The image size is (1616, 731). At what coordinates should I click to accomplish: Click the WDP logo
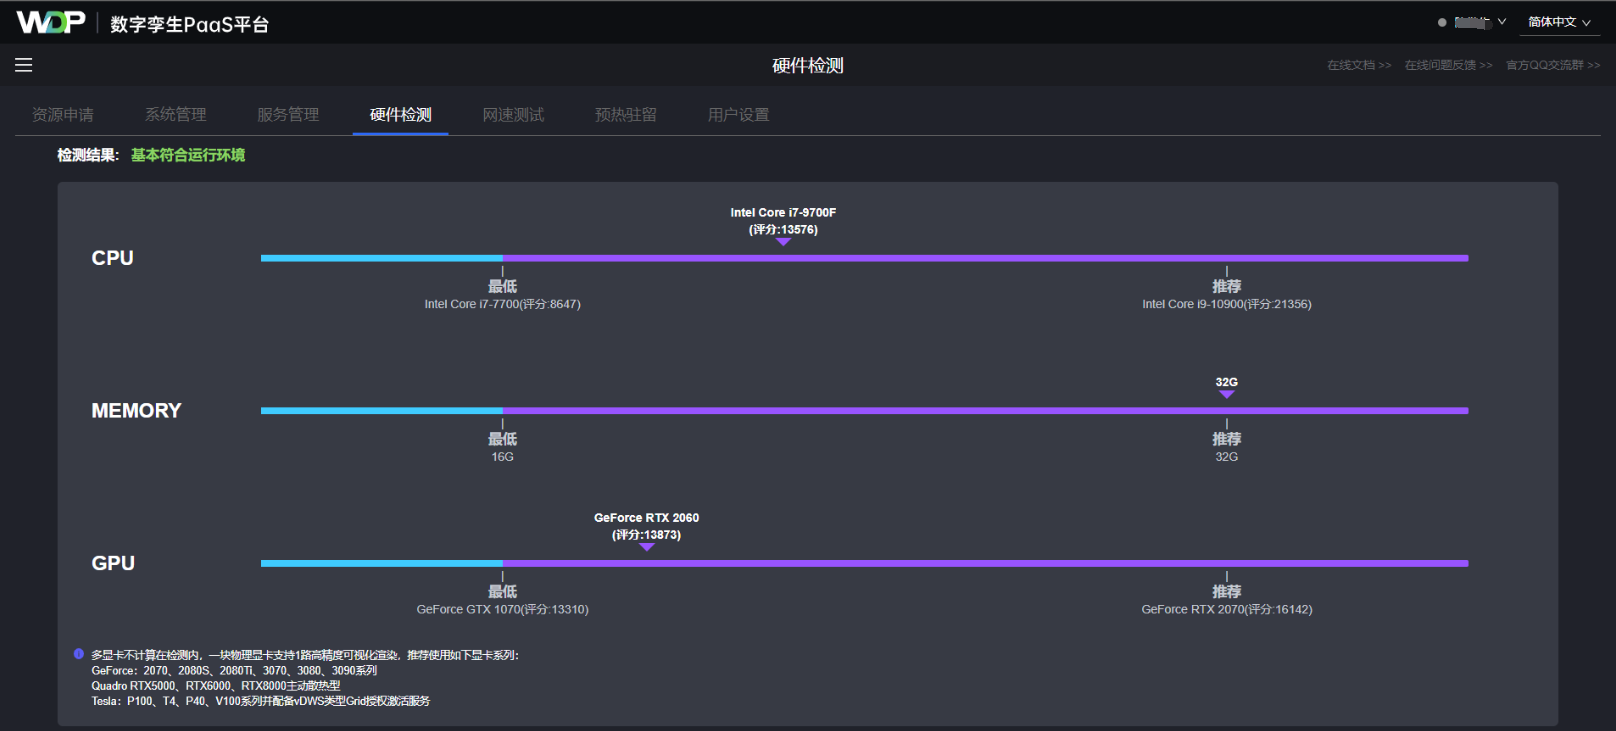pyautogui.click(x=51, y=22)
